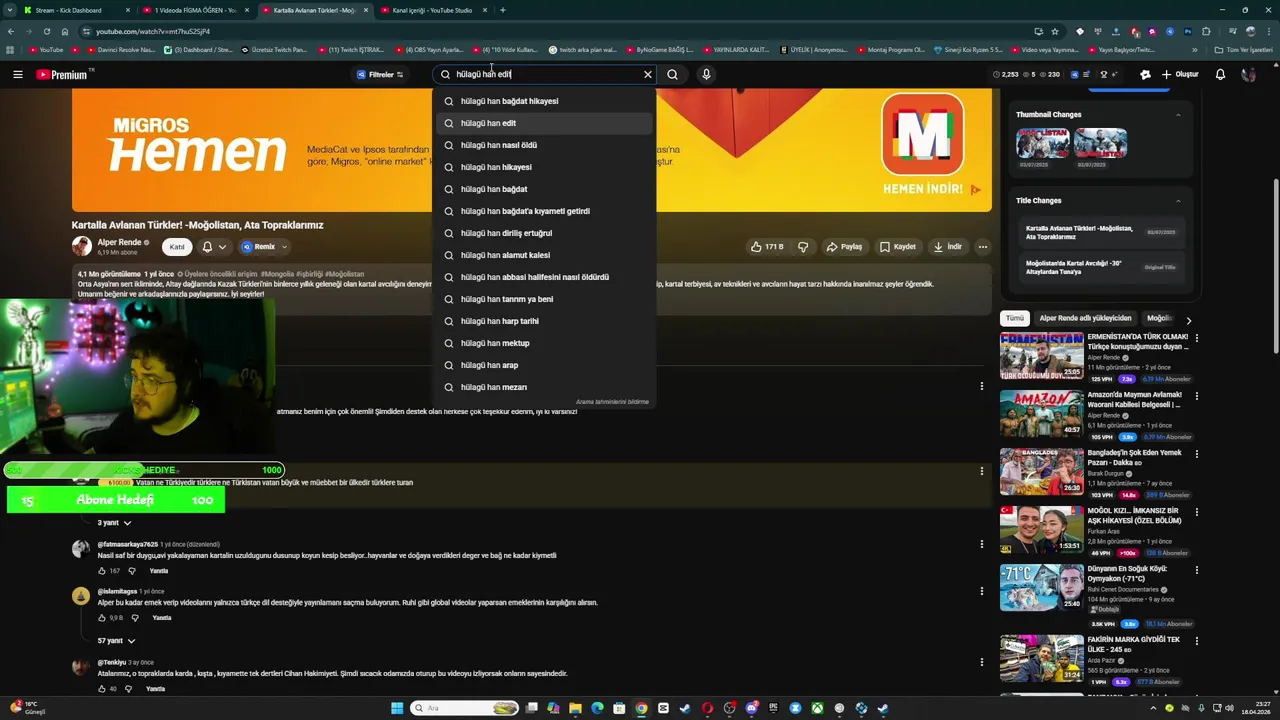
Task: Select suggestion 'hülagü han alamut kalesi'
Action: (544, 255)
